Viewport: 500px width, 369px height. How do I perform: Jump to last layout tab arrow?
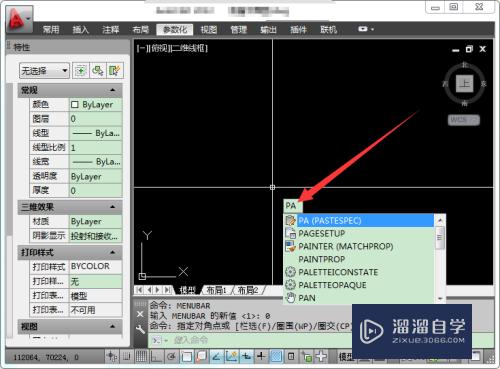[167, 290]
